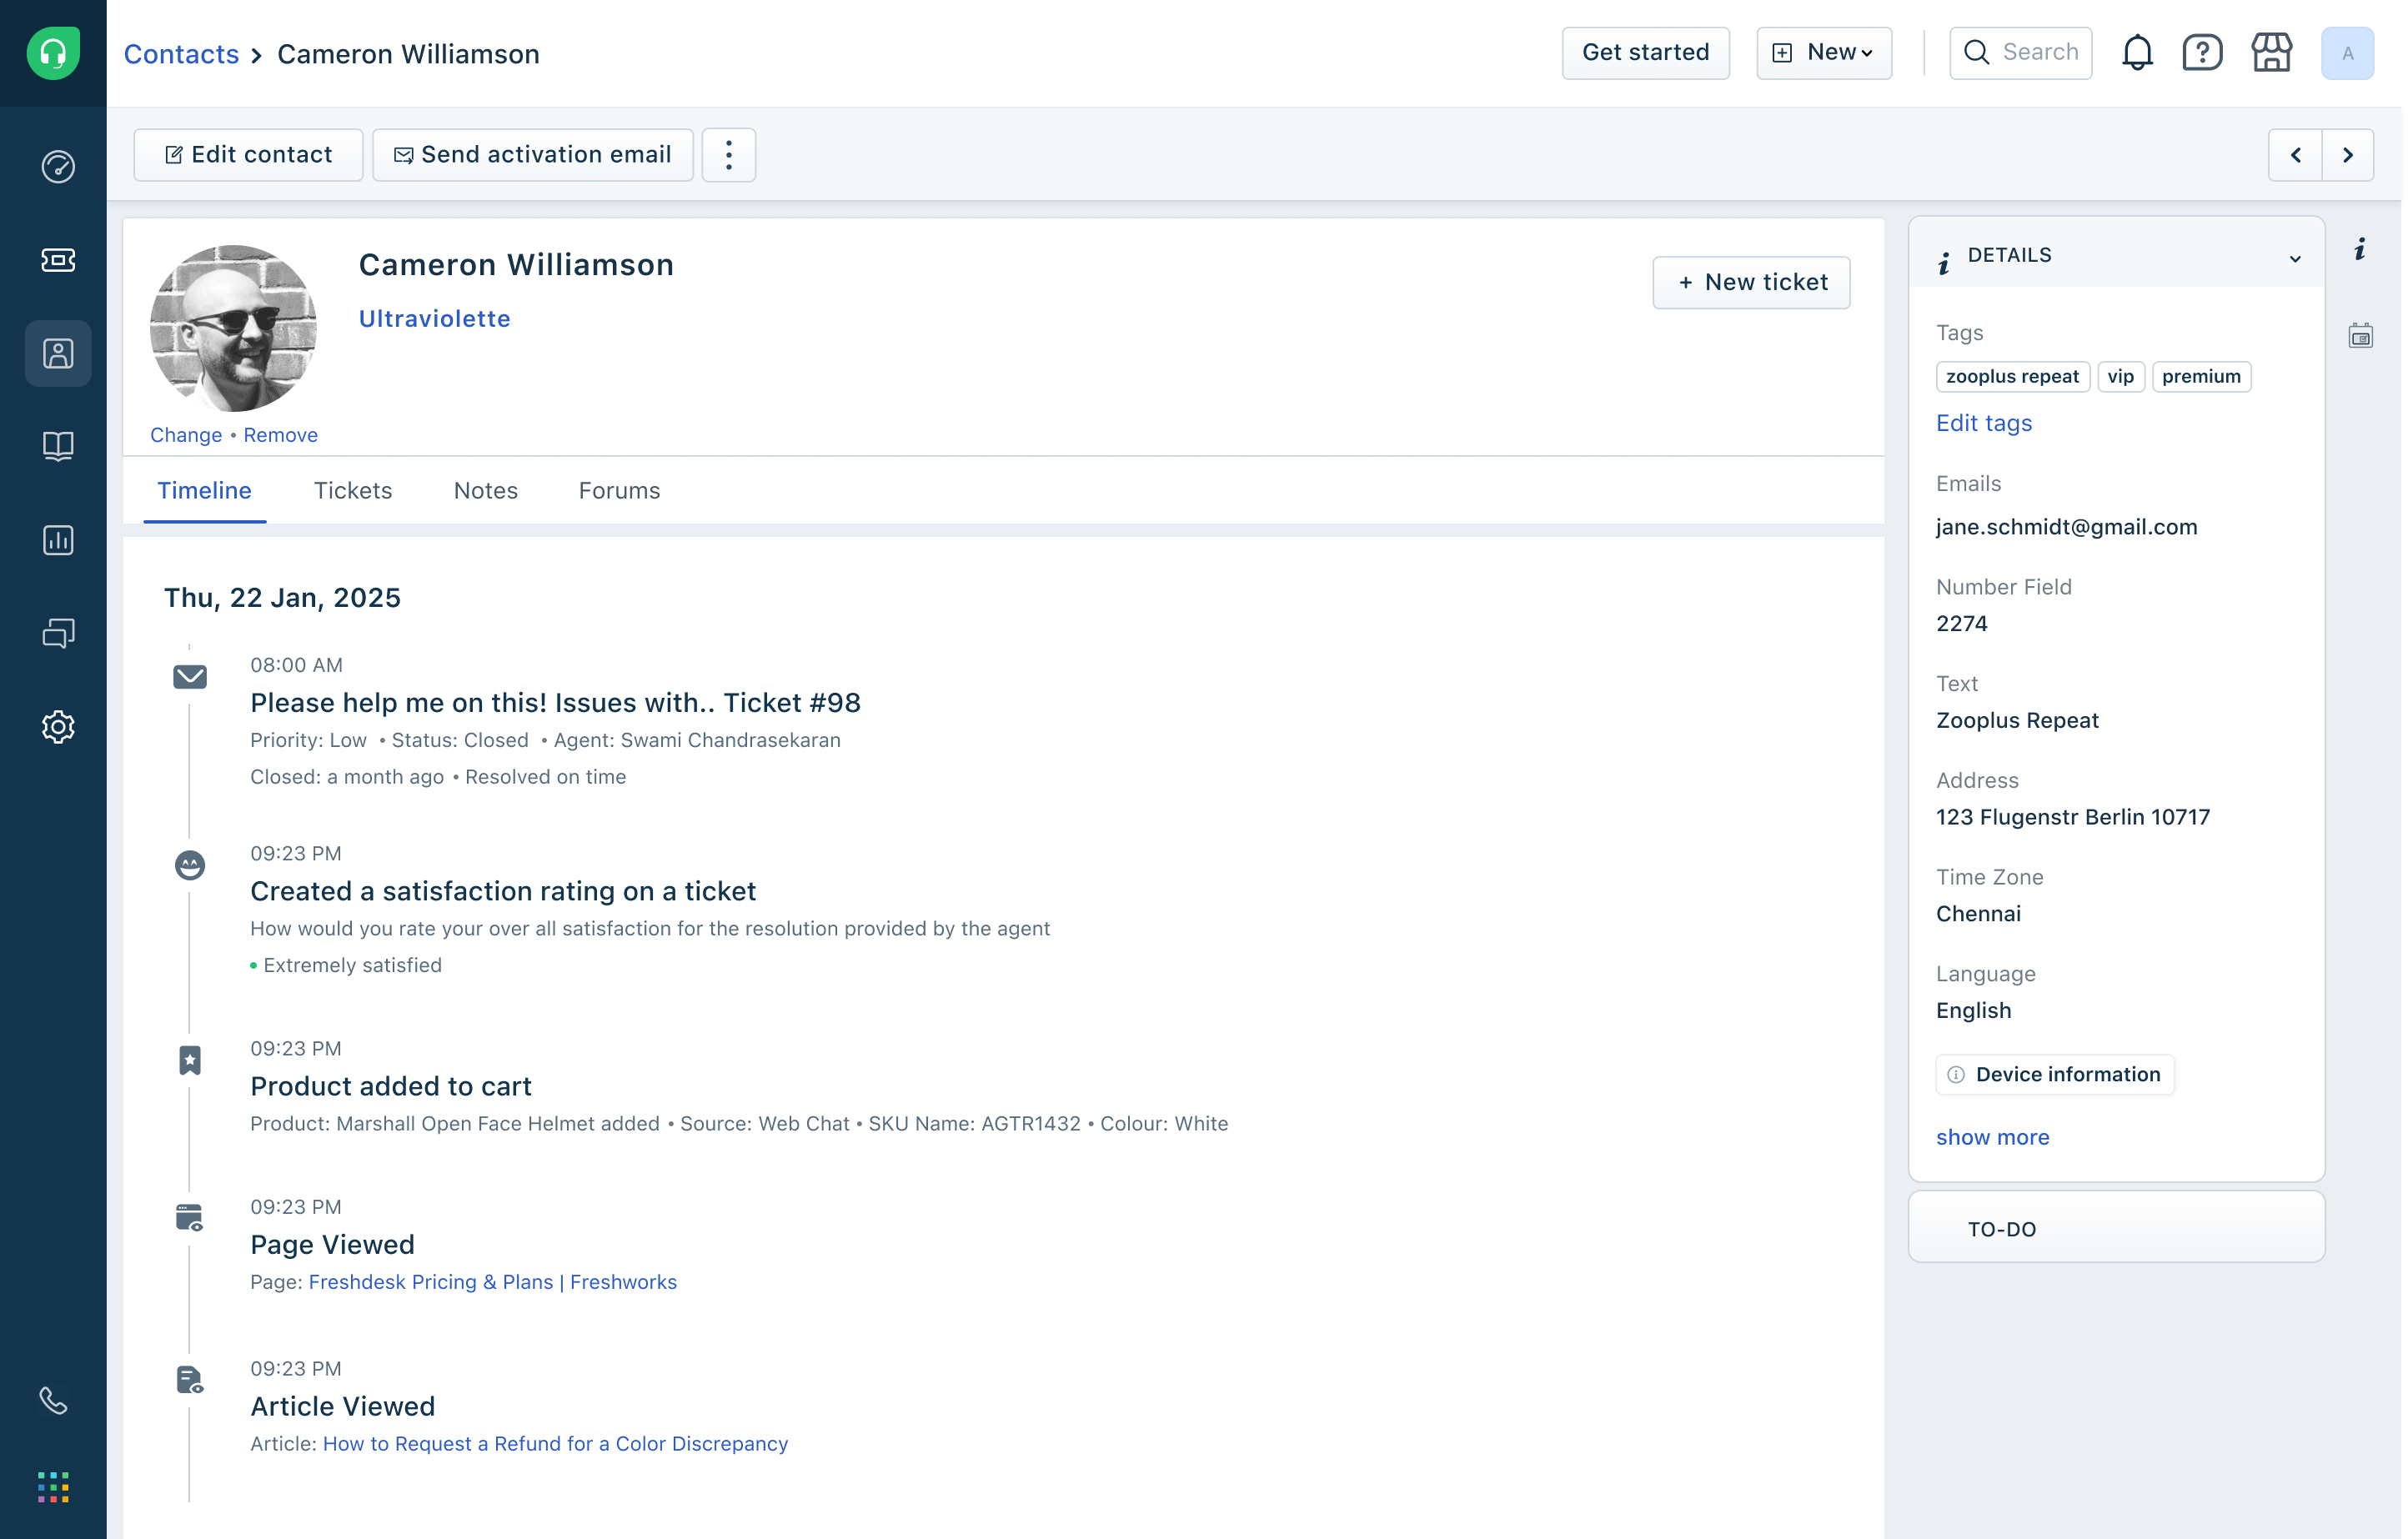Screen dimensions: 2408x1539
Task: Click the Edit tags link
Action: [1983, 423]
